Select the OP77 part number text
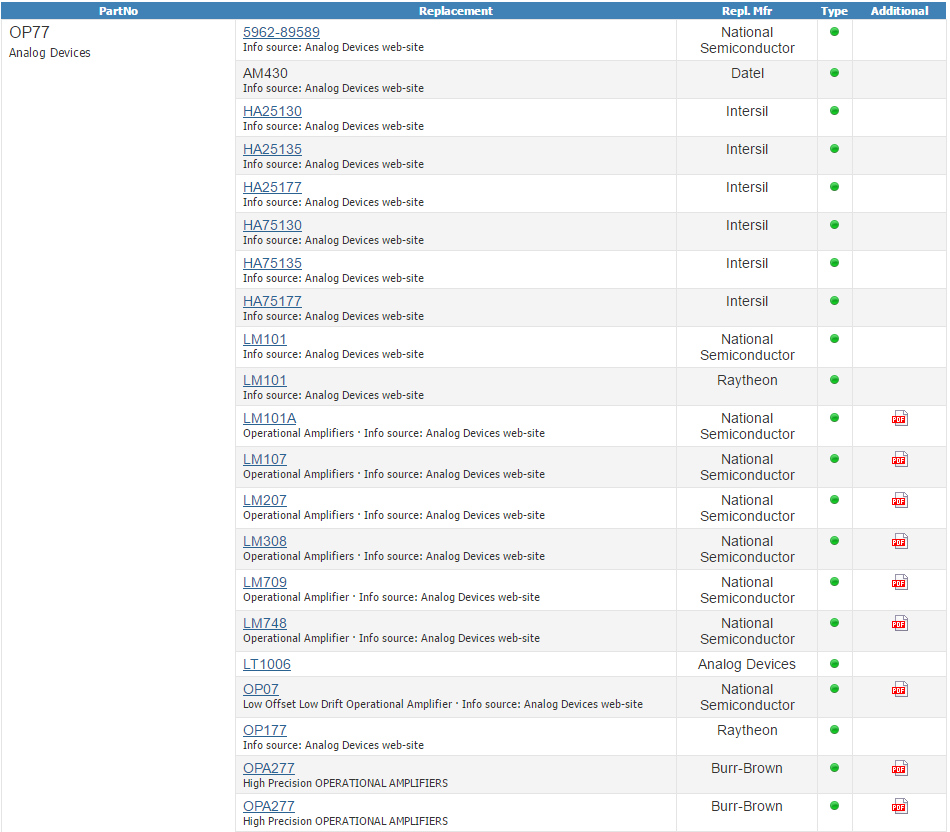 point(29,32)
